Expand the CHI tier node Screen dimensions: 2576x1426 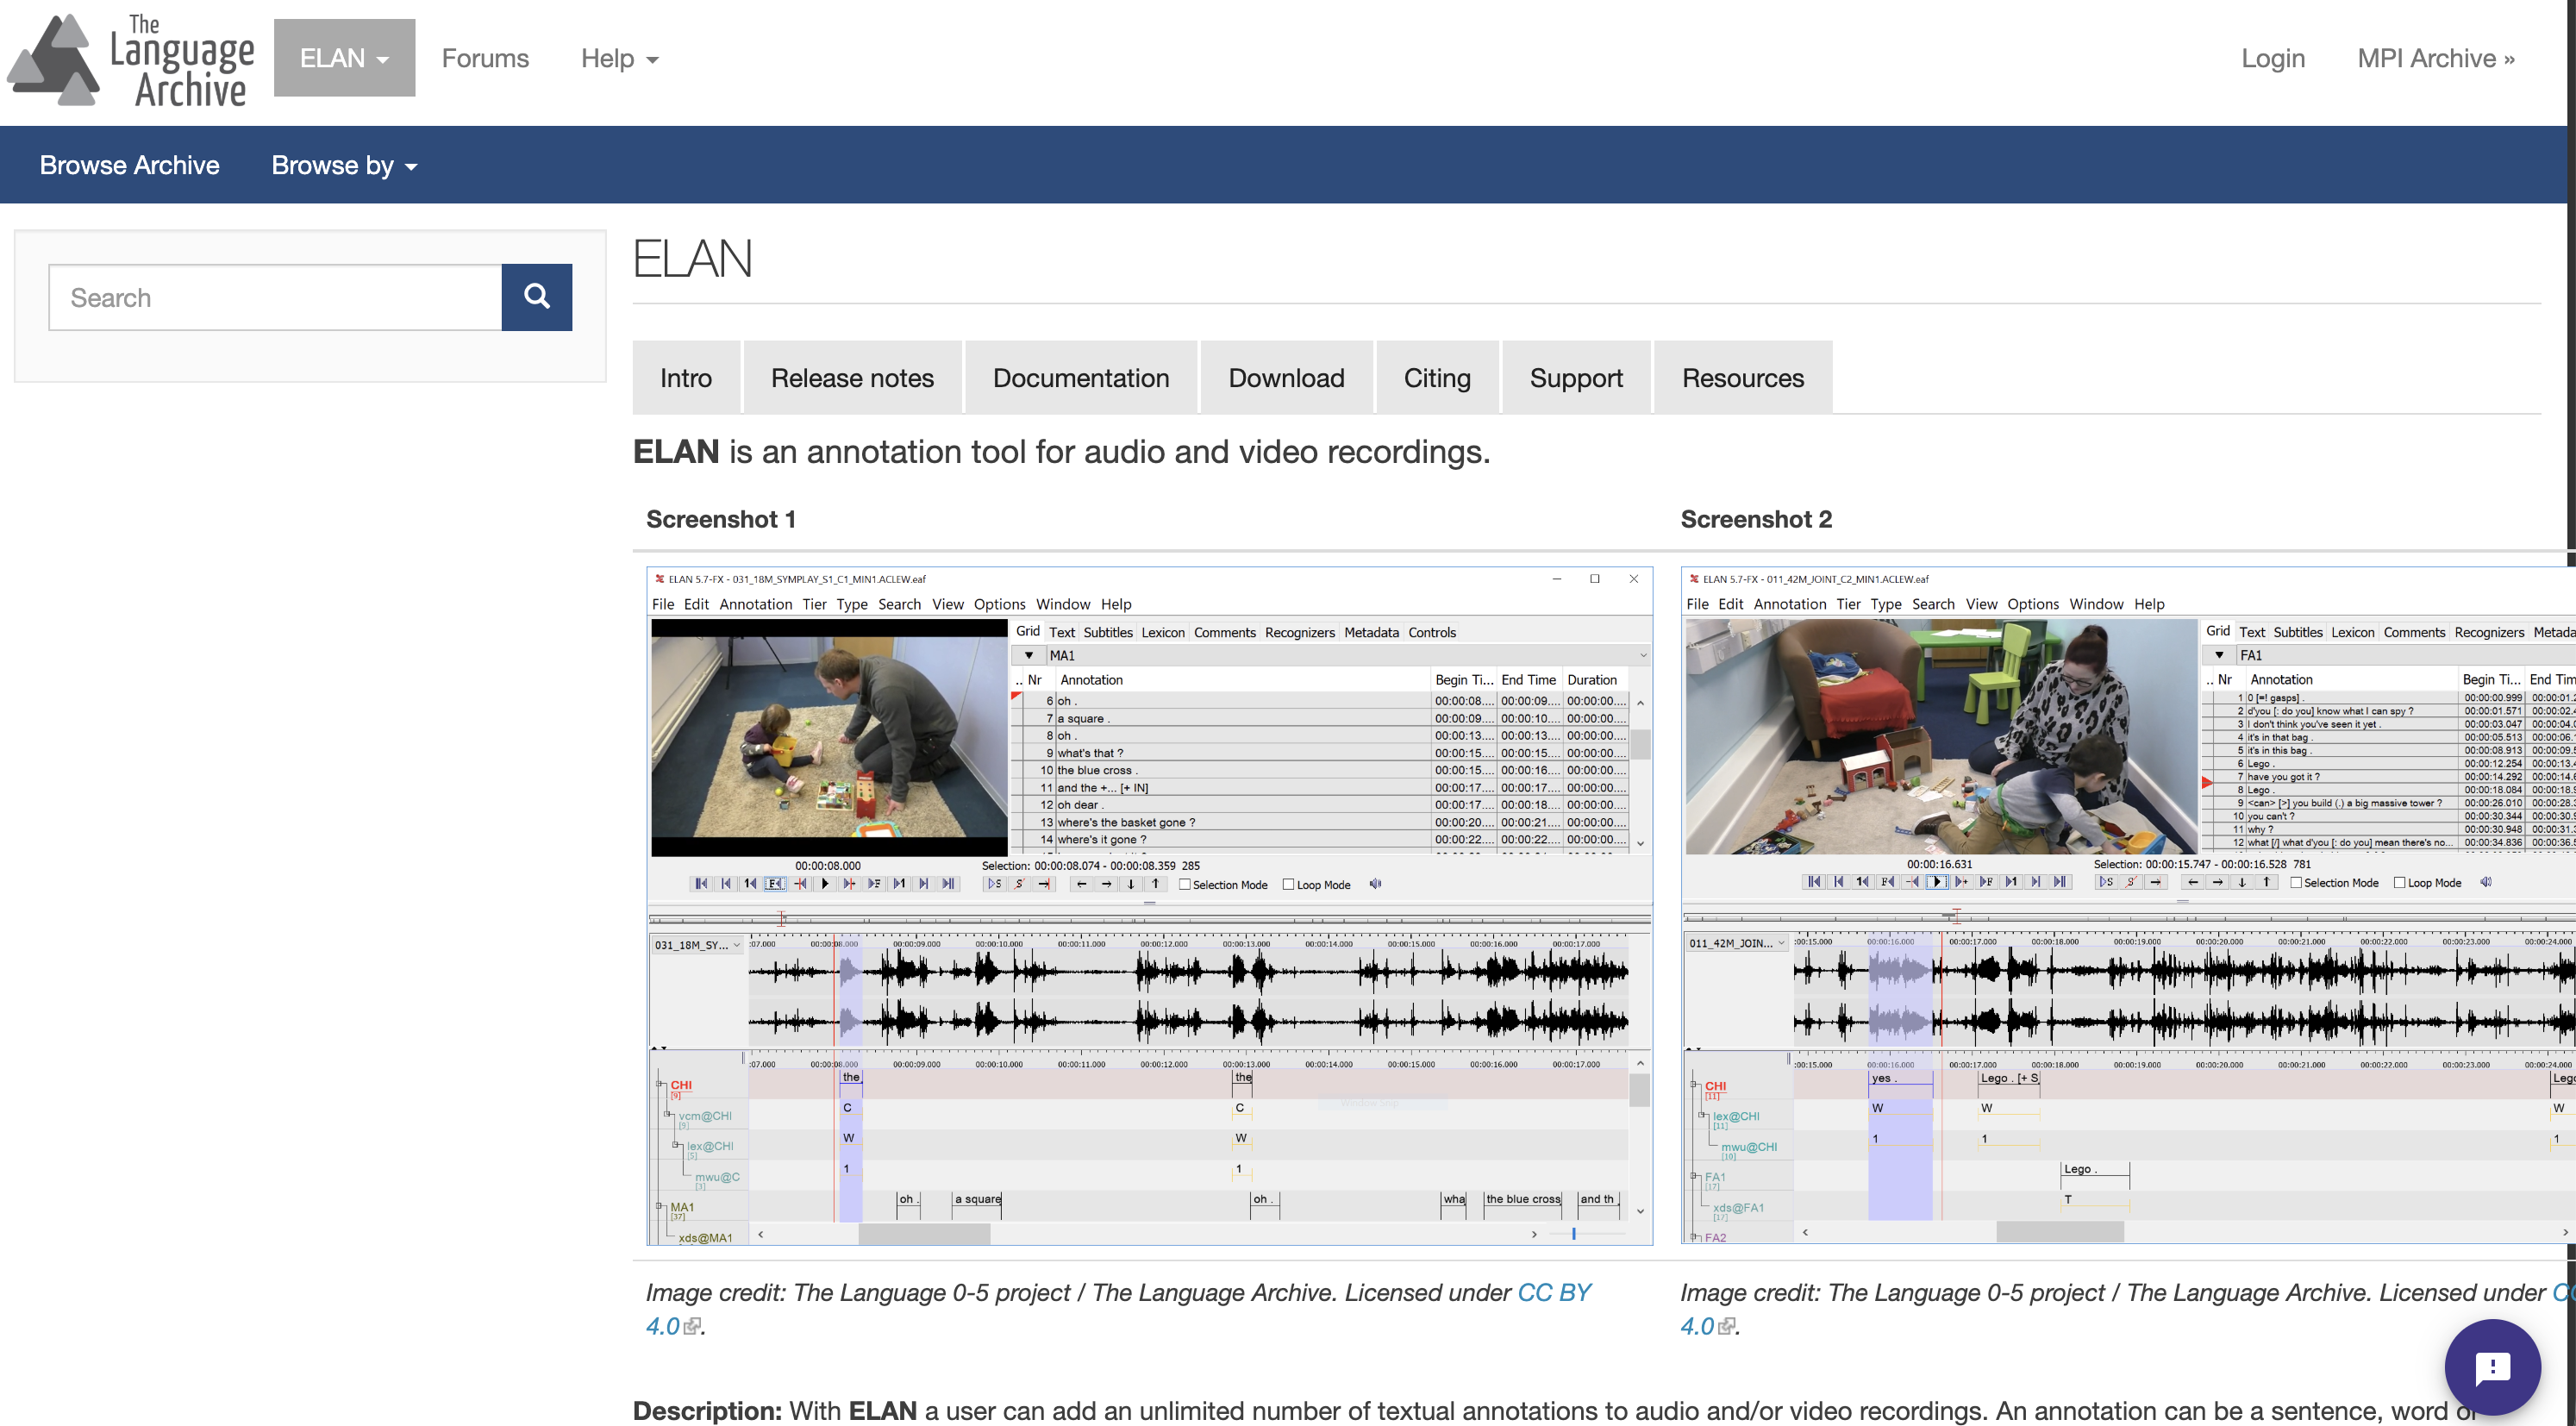pos(658,1082)
